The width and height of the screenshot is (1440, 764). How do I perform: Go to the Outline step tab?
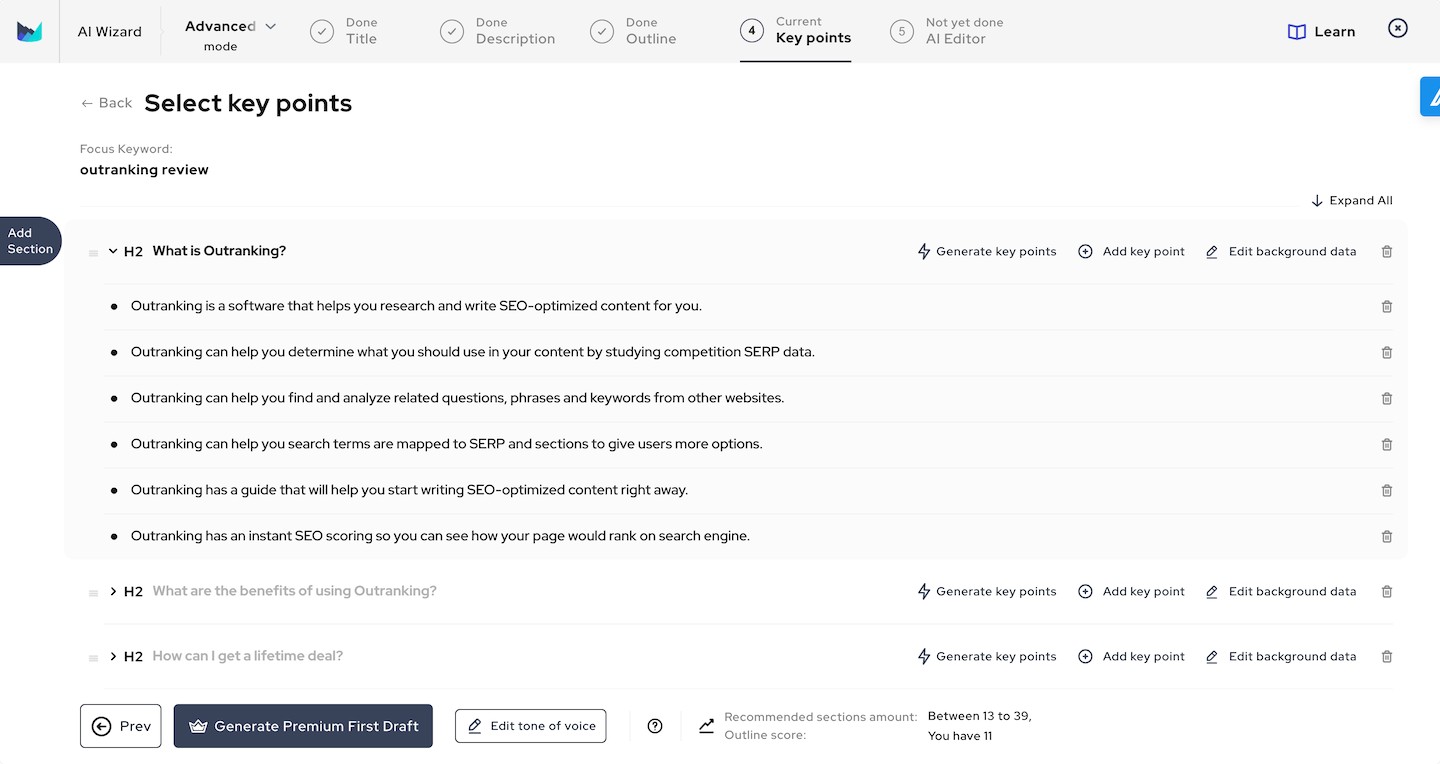coord(634,31)
